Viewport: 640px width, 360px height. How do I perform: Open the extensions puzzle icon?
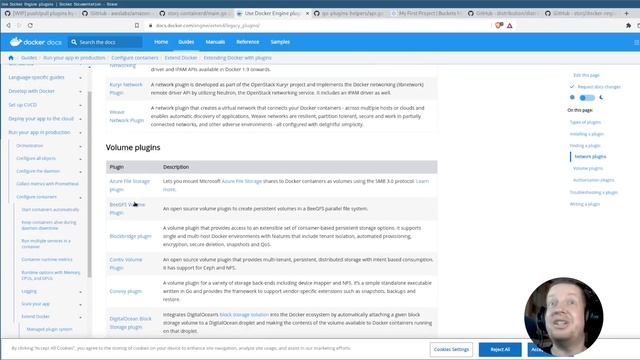pyautogui.click(x=628, y=25)
